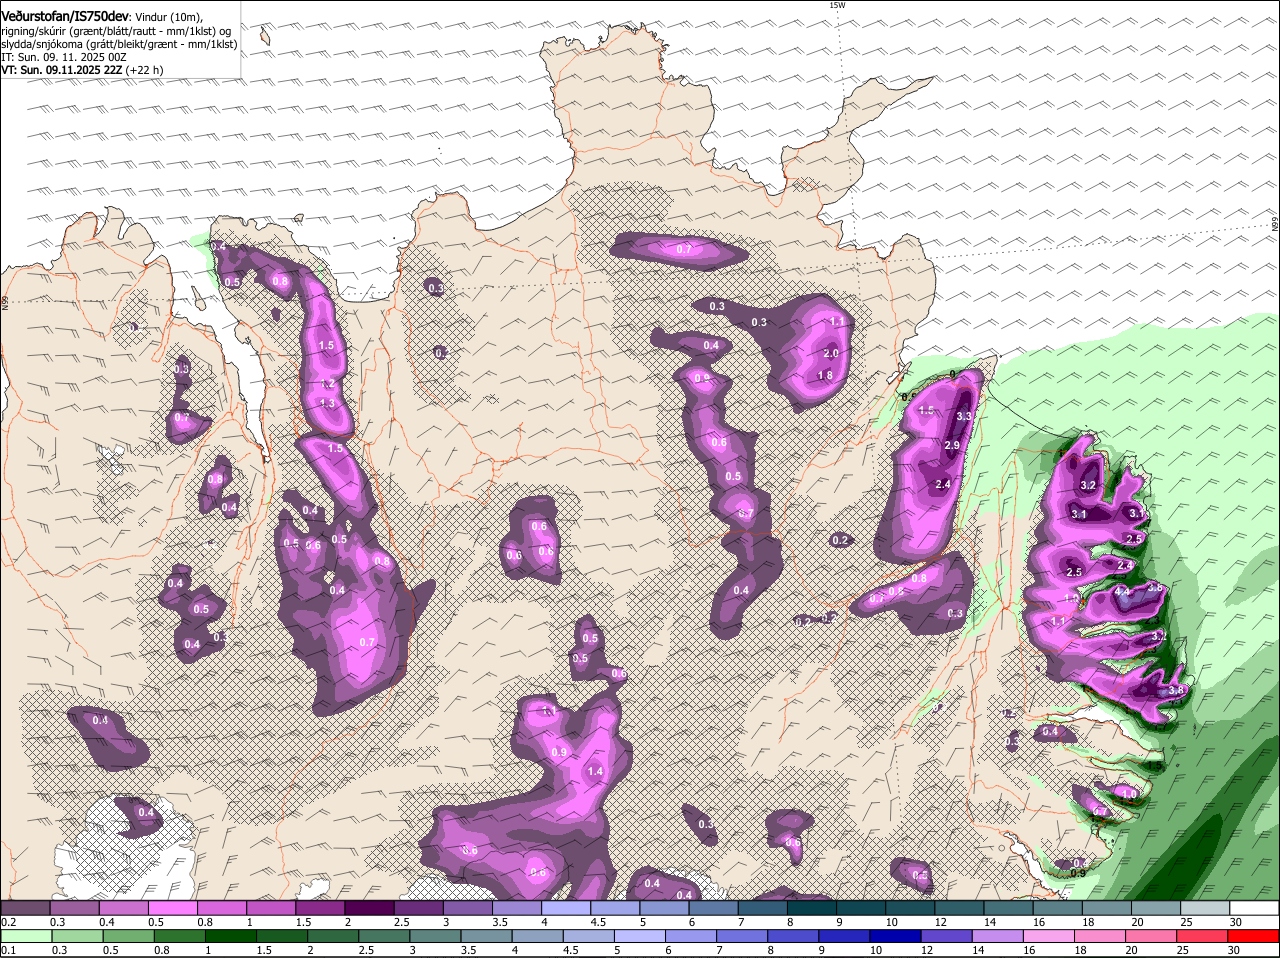
Task: Choose the pale green 0.1–0.3 rain legend swatch
Action: coord(25,936)
